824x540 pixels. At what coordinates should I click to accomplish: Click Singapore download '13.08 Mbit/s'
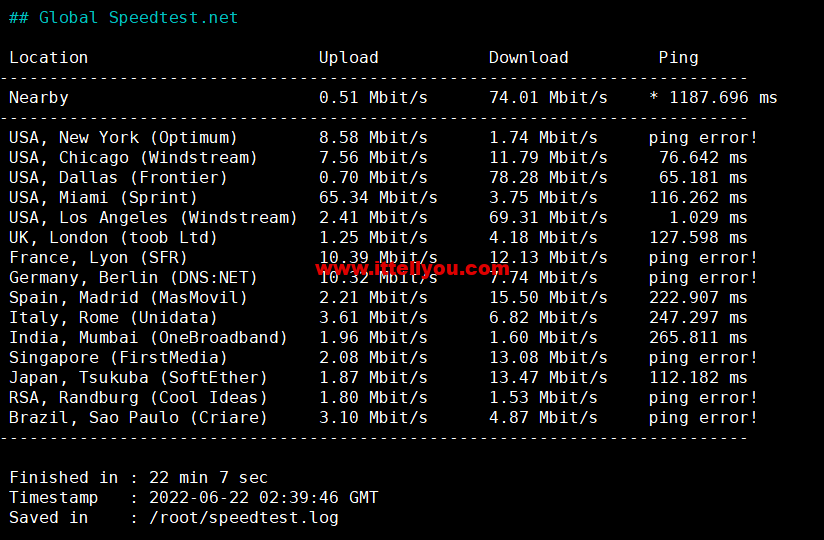(548, 357)
